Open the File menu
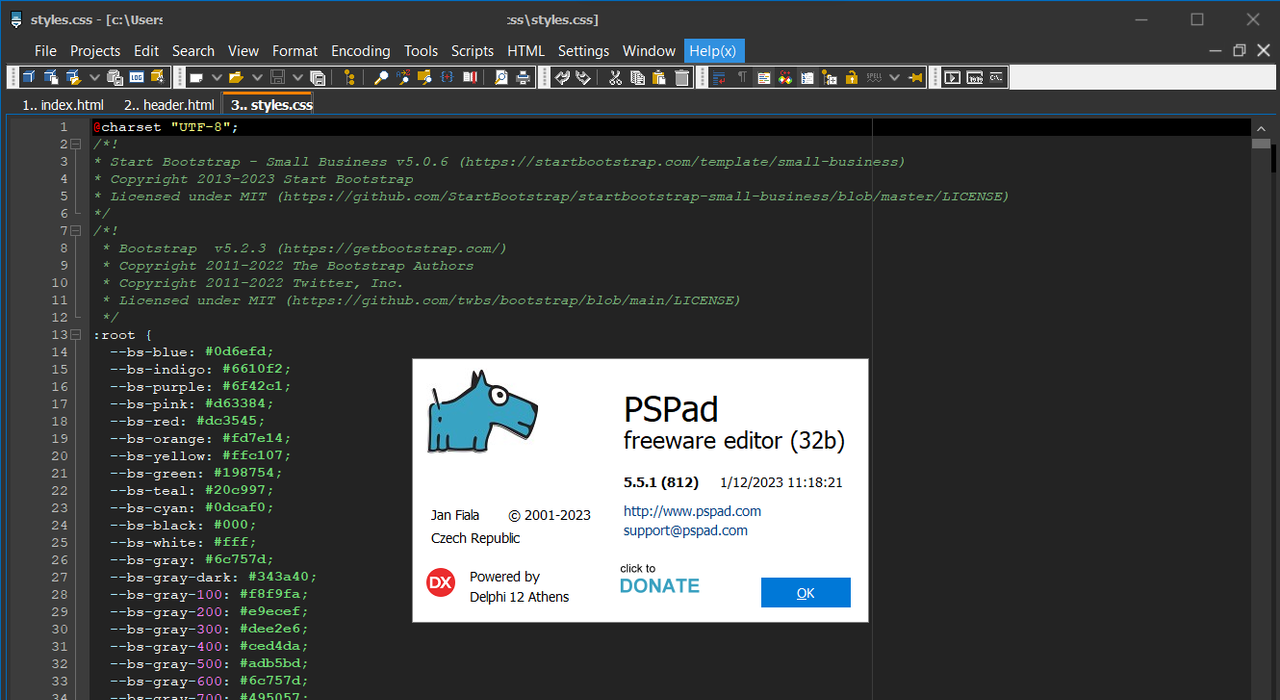 (45, 51)
